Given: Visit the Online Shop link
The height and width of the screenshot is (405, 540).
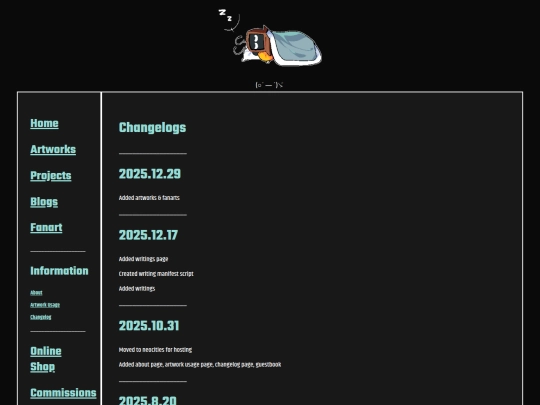Looking at the screenshot, I should (x=46, y=359).
